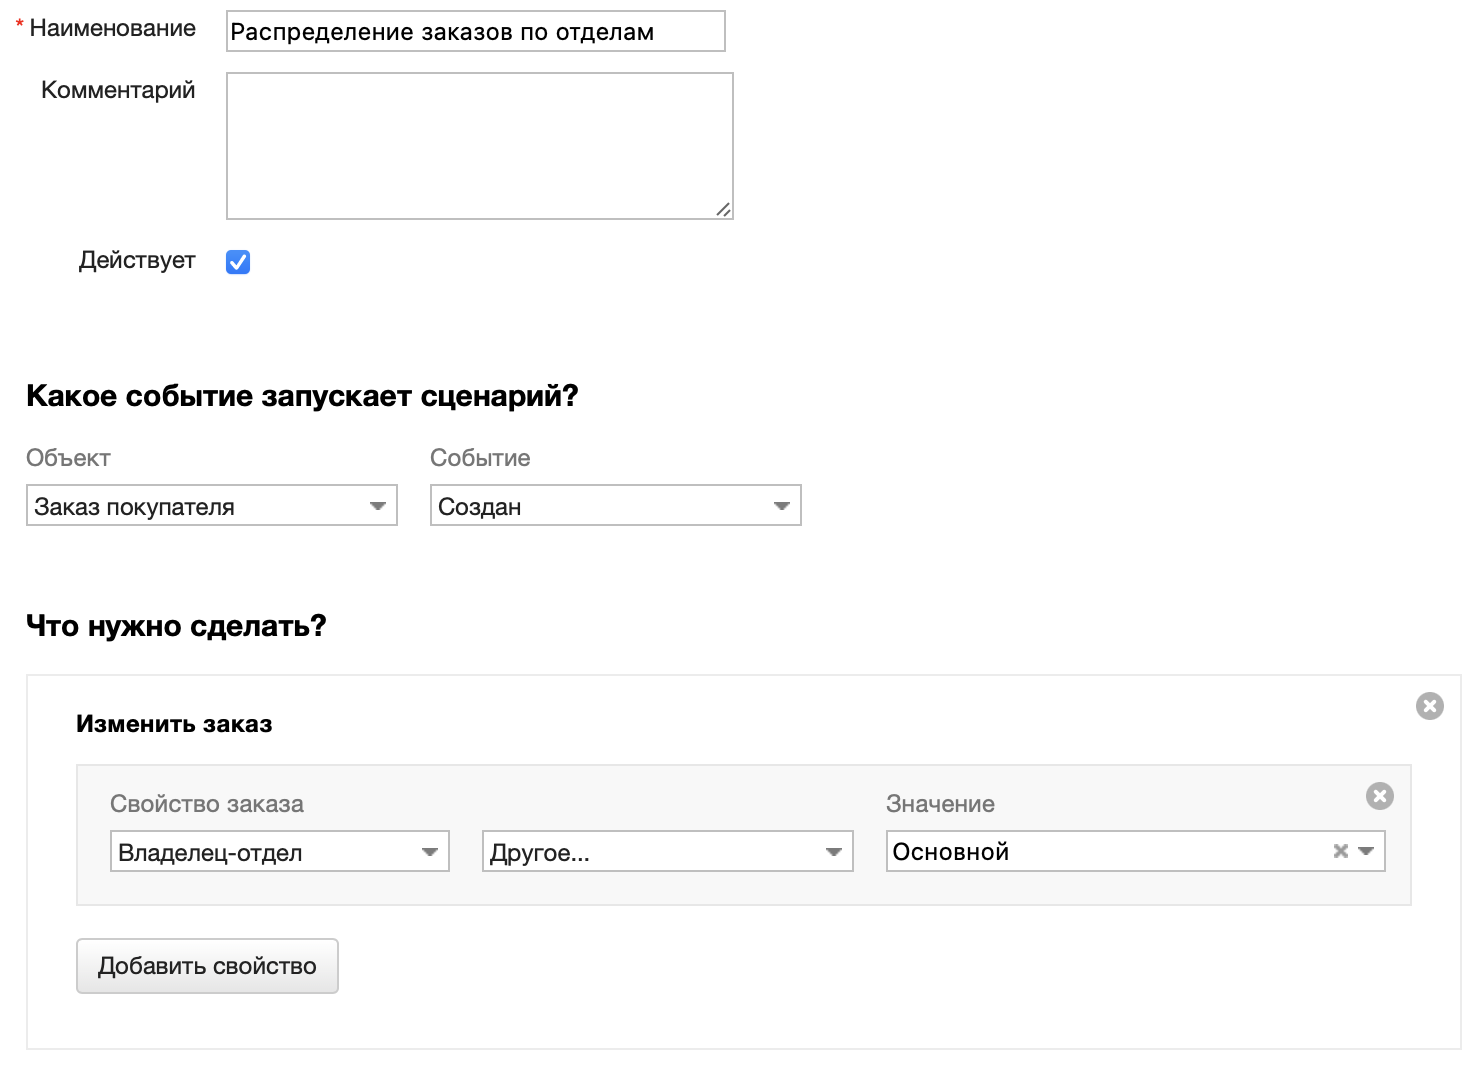Uncheck the 'Действует' checkbox

click(238, 262)
